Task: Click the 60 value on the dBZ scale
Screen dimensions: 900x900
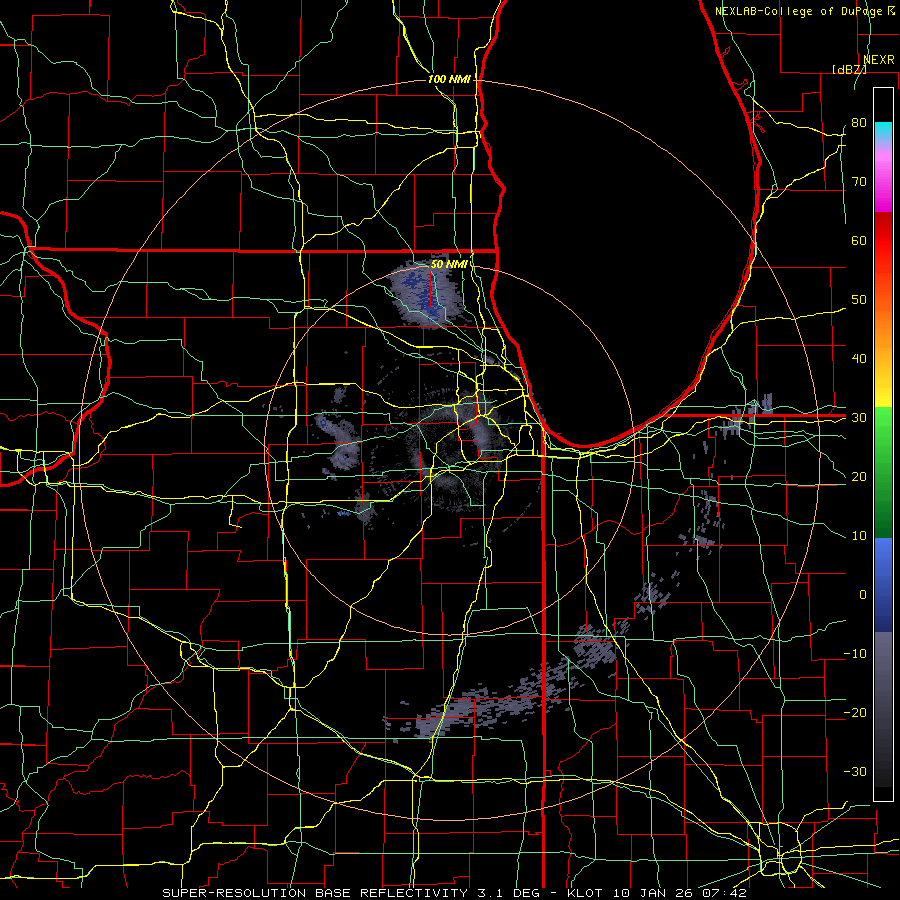Action: click(x=859, y=240)
